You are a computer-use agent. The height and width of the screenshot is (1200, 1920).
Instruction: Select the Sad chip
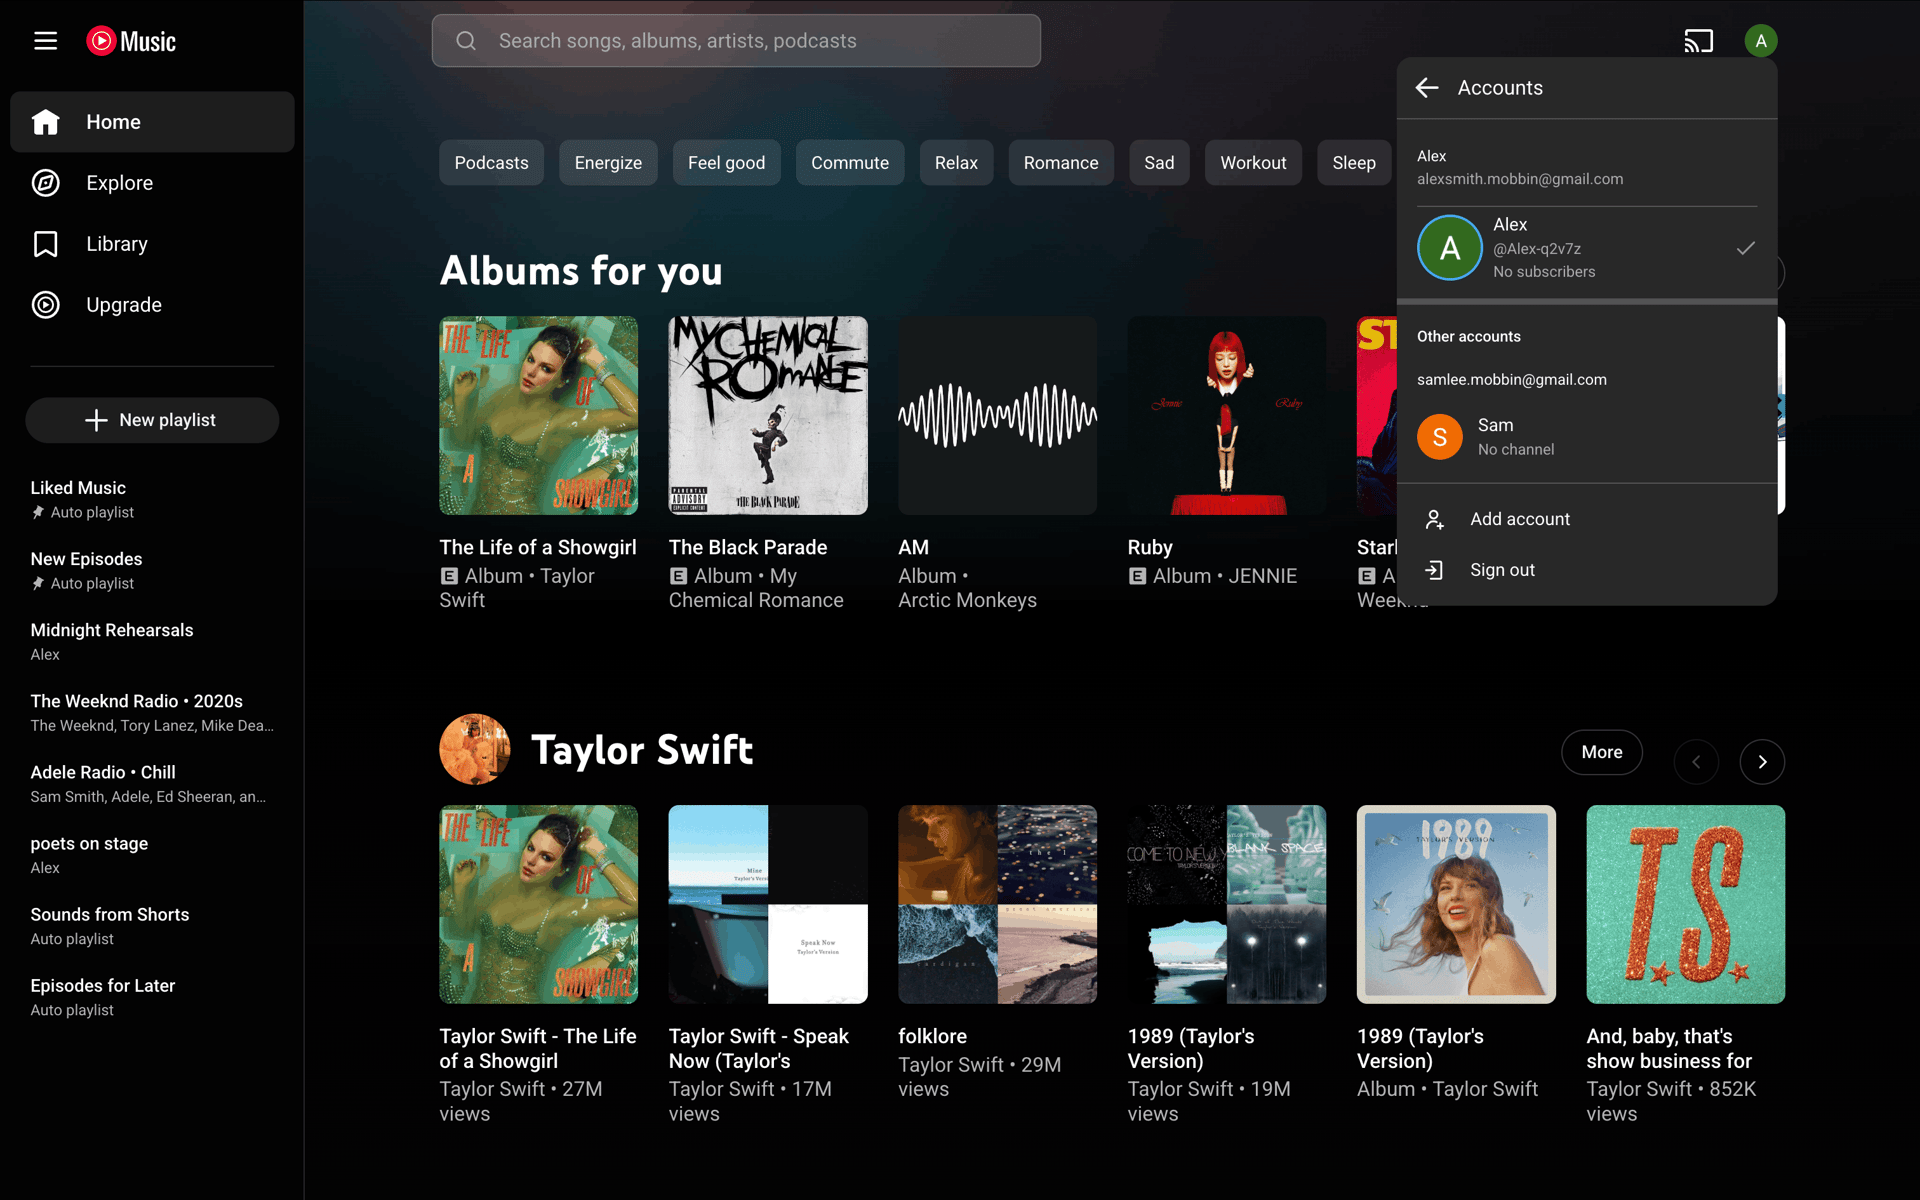1159,163
